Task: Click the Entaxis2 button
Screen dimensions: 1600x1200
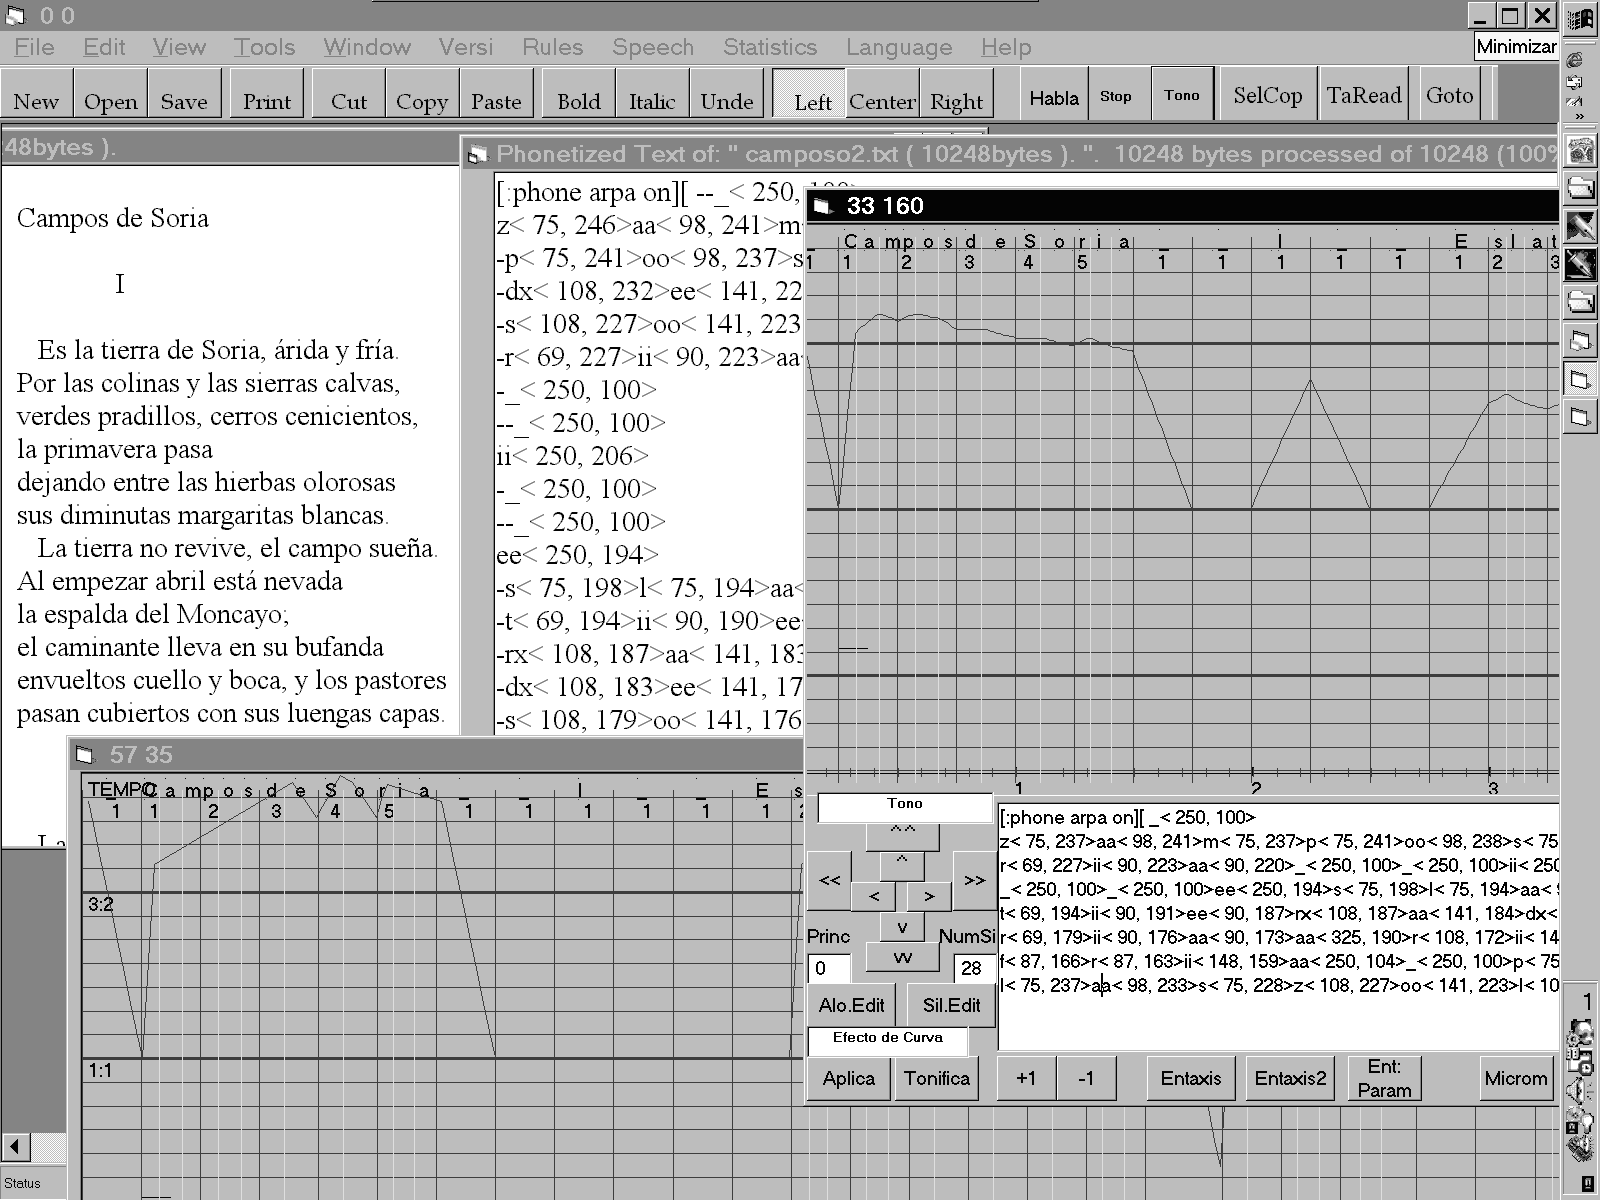Action: click(1290, 1078)
